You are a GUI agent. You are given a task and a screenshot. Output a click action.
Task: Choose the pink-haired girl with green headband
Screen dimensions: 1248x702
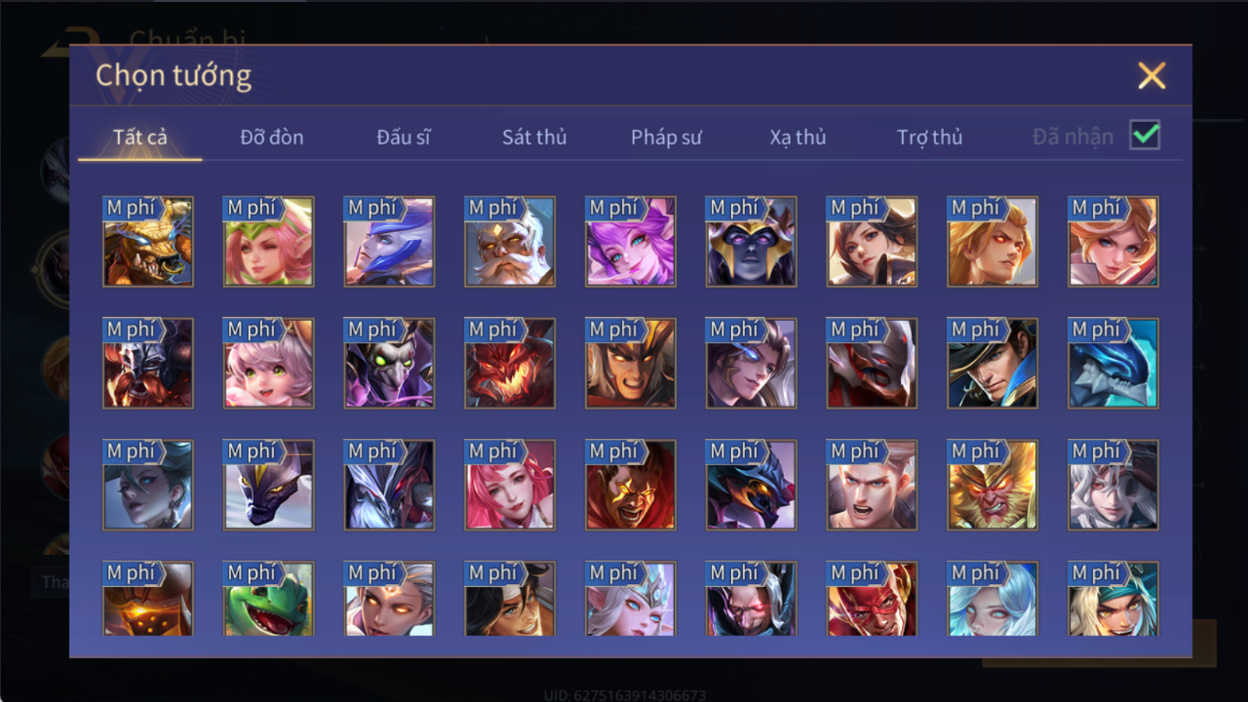click(x=269, y=241)
